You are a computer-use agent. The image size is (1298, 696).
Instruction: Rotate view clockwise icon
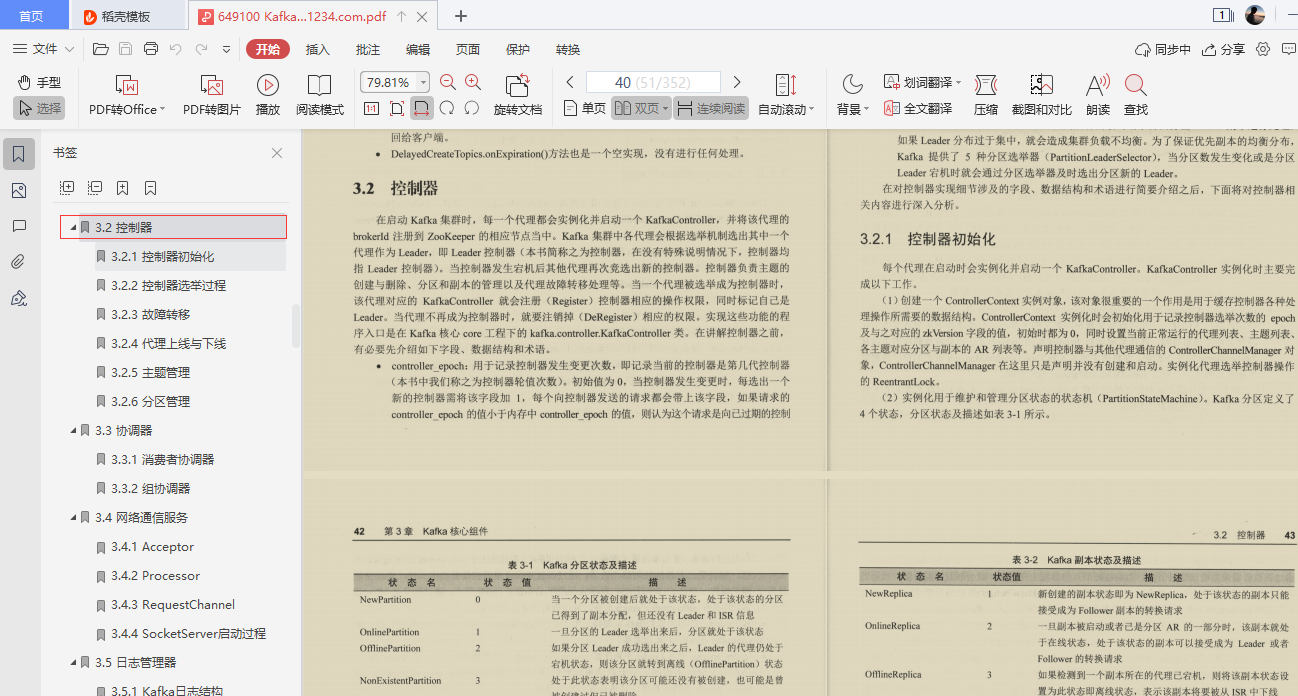(447, 108)
